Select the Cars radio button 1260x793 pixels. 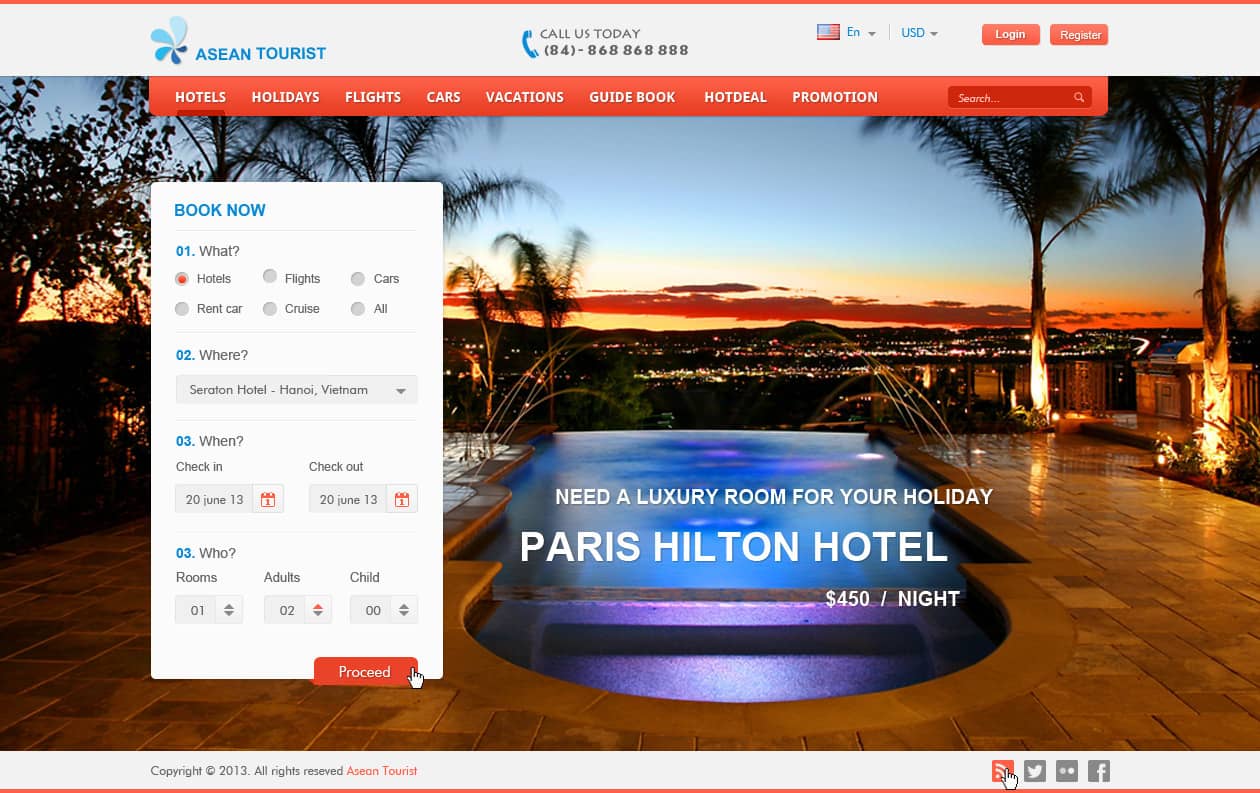(358, 279)
